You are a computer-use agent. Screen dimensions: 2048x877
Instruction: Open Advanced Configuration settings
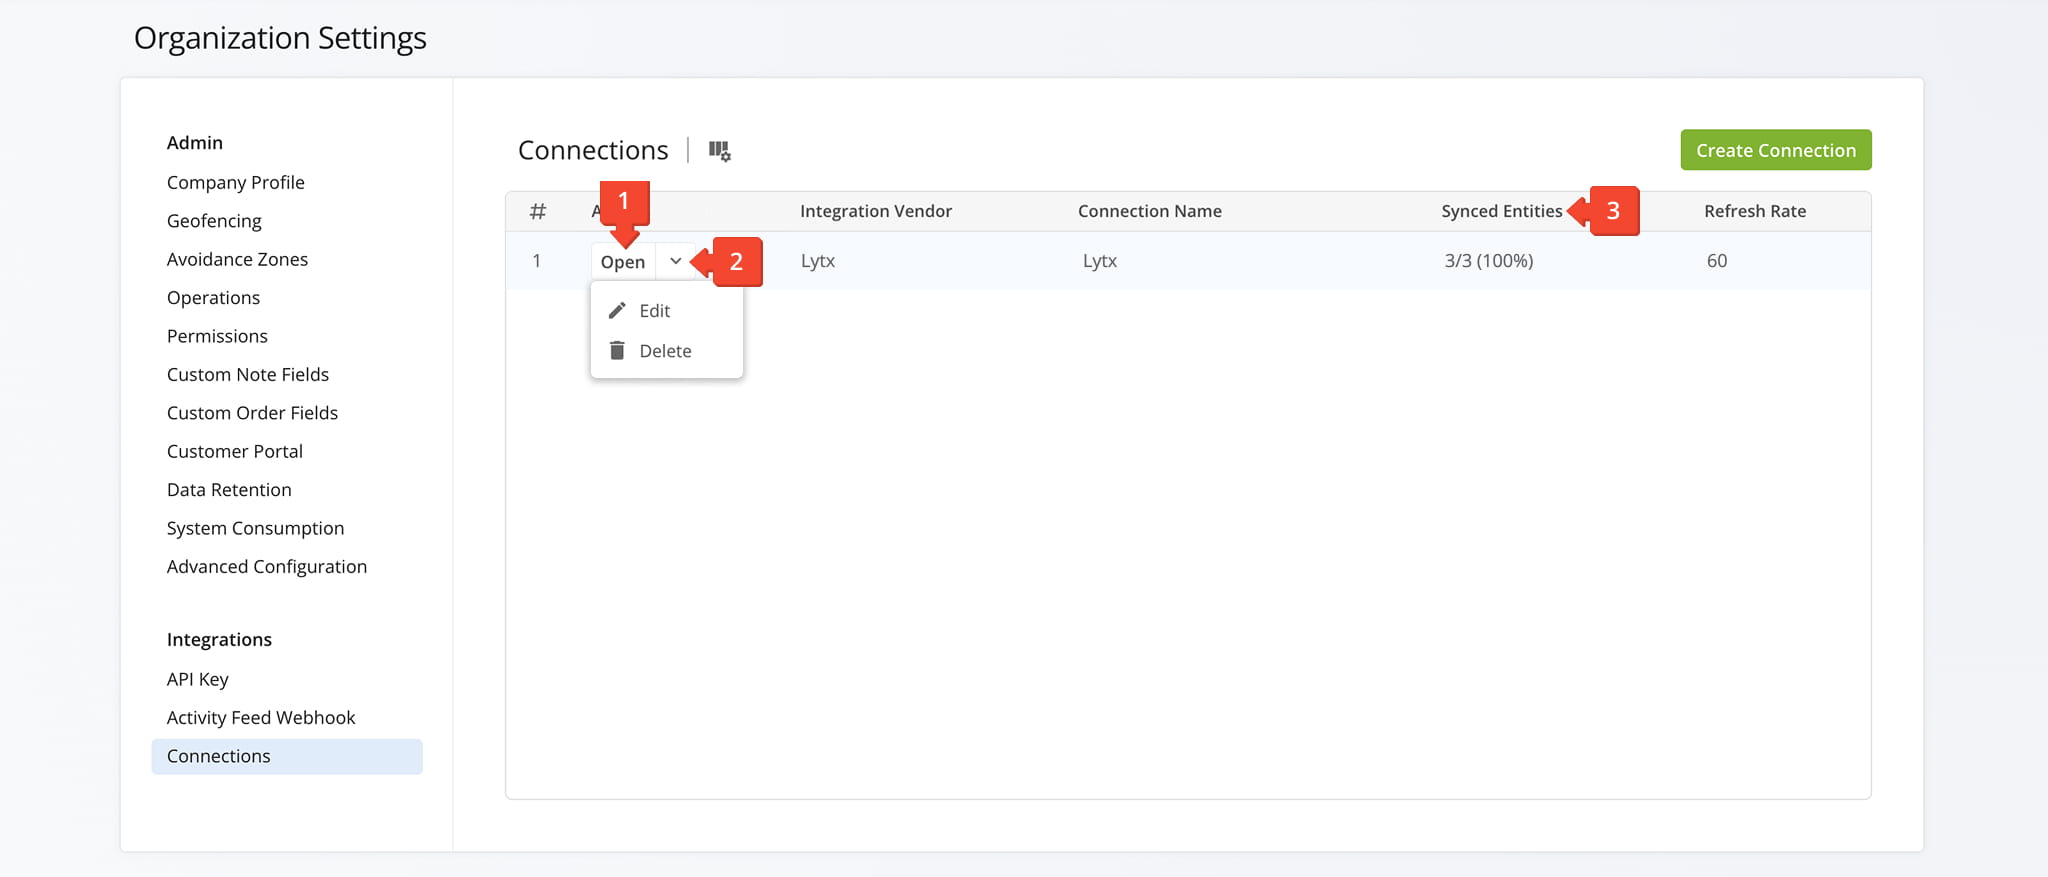coord(266,566)
